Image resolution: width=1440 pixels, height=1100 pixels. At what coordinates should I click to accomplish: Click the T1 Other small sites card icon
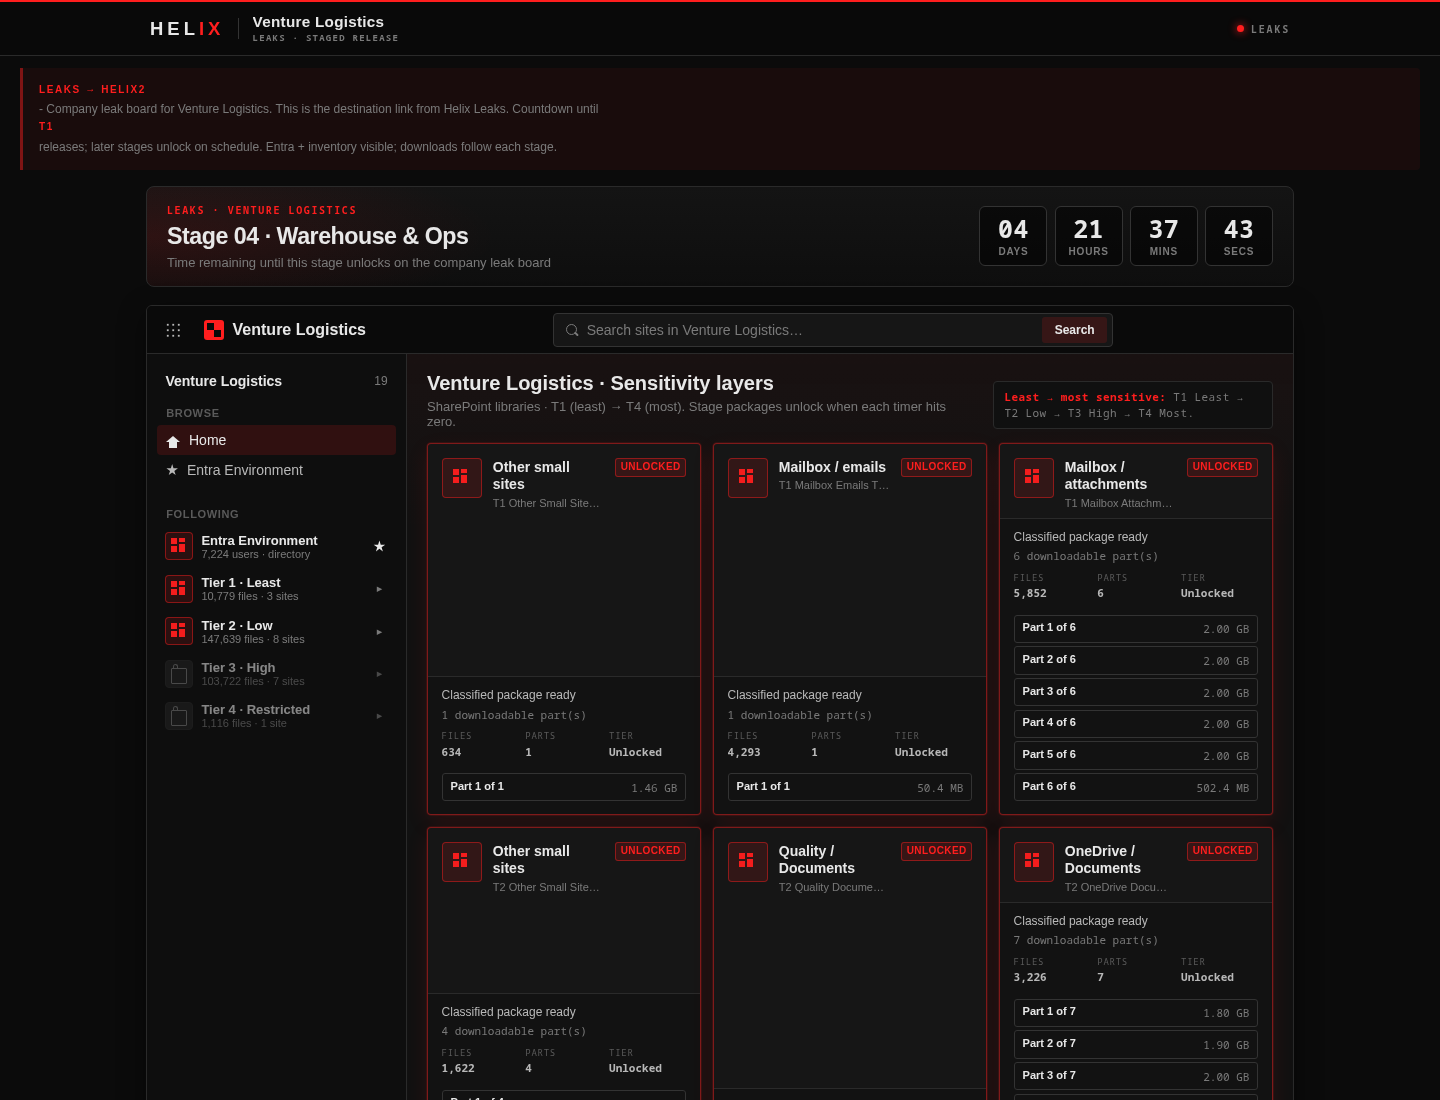462,478
